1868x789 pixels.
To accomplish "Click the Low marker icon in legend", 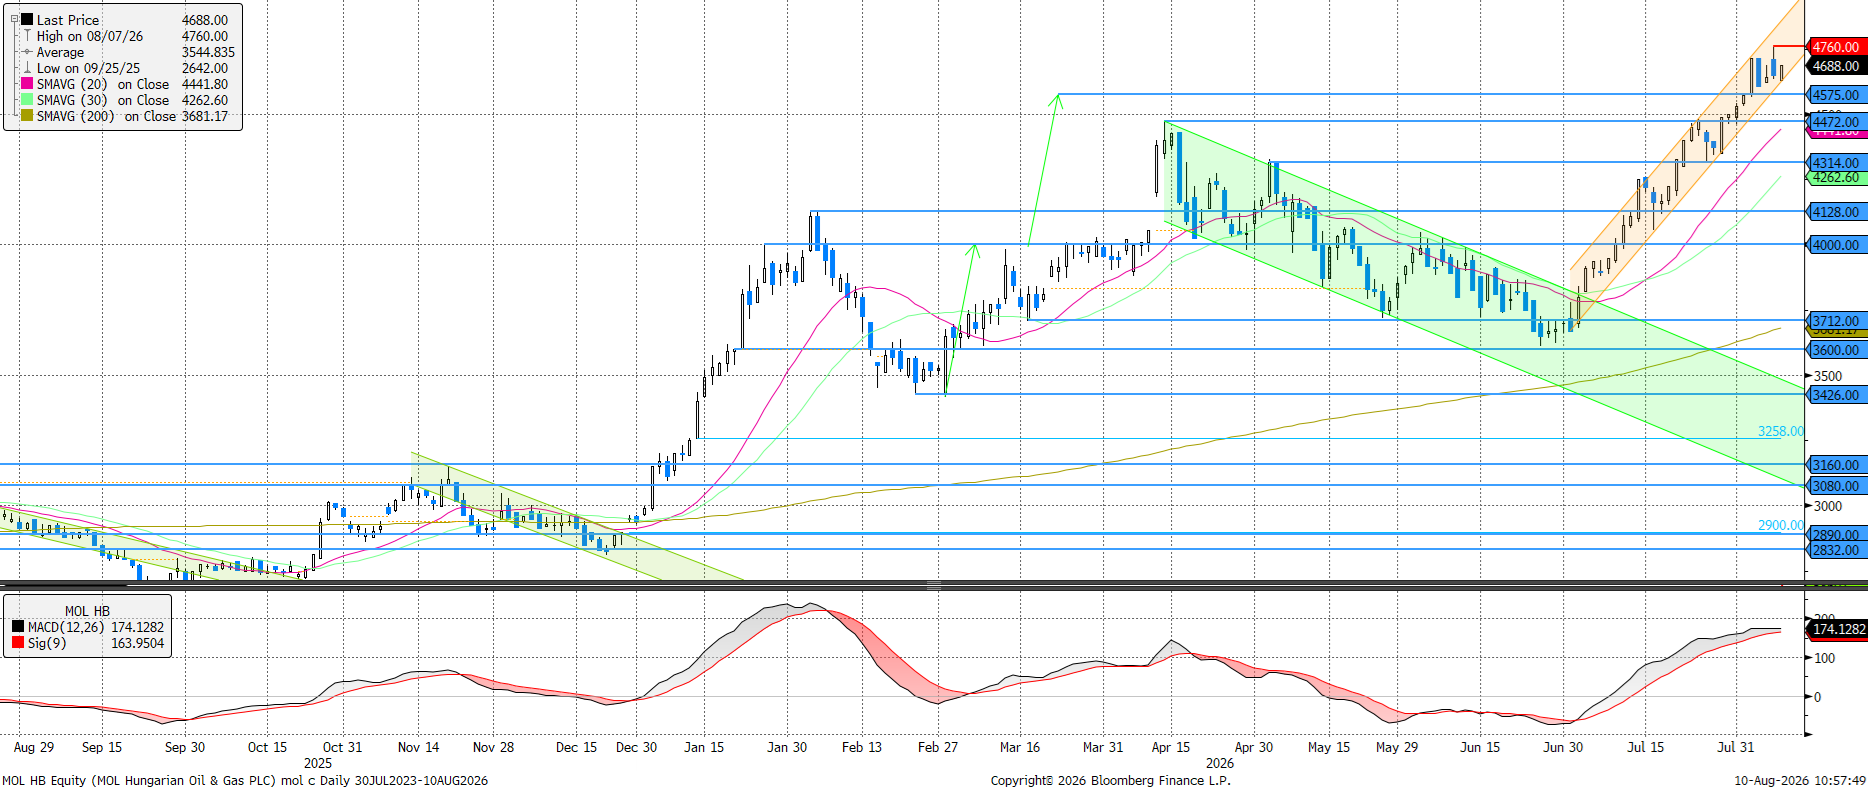I will [27, 68].
